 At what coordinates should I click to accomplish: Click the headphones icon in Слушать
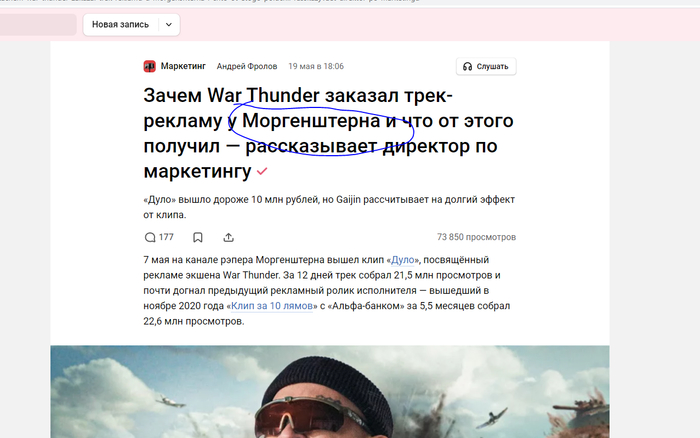tap(467, 67)
